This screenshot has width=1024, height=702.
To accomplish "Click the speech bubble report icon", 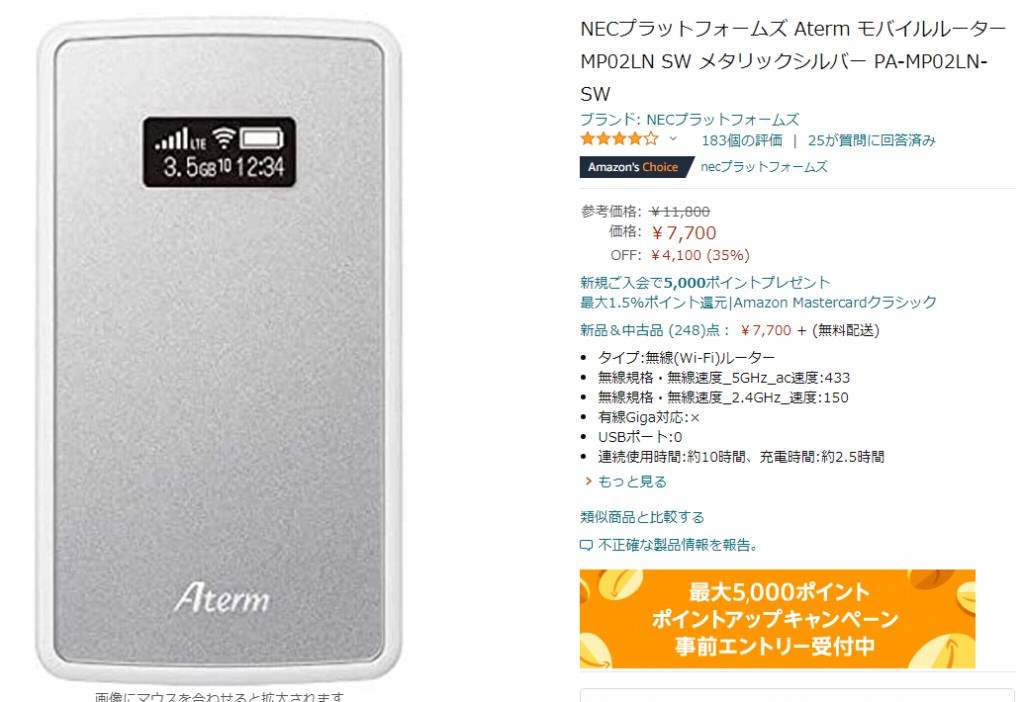I will click(x=586, y=545).
